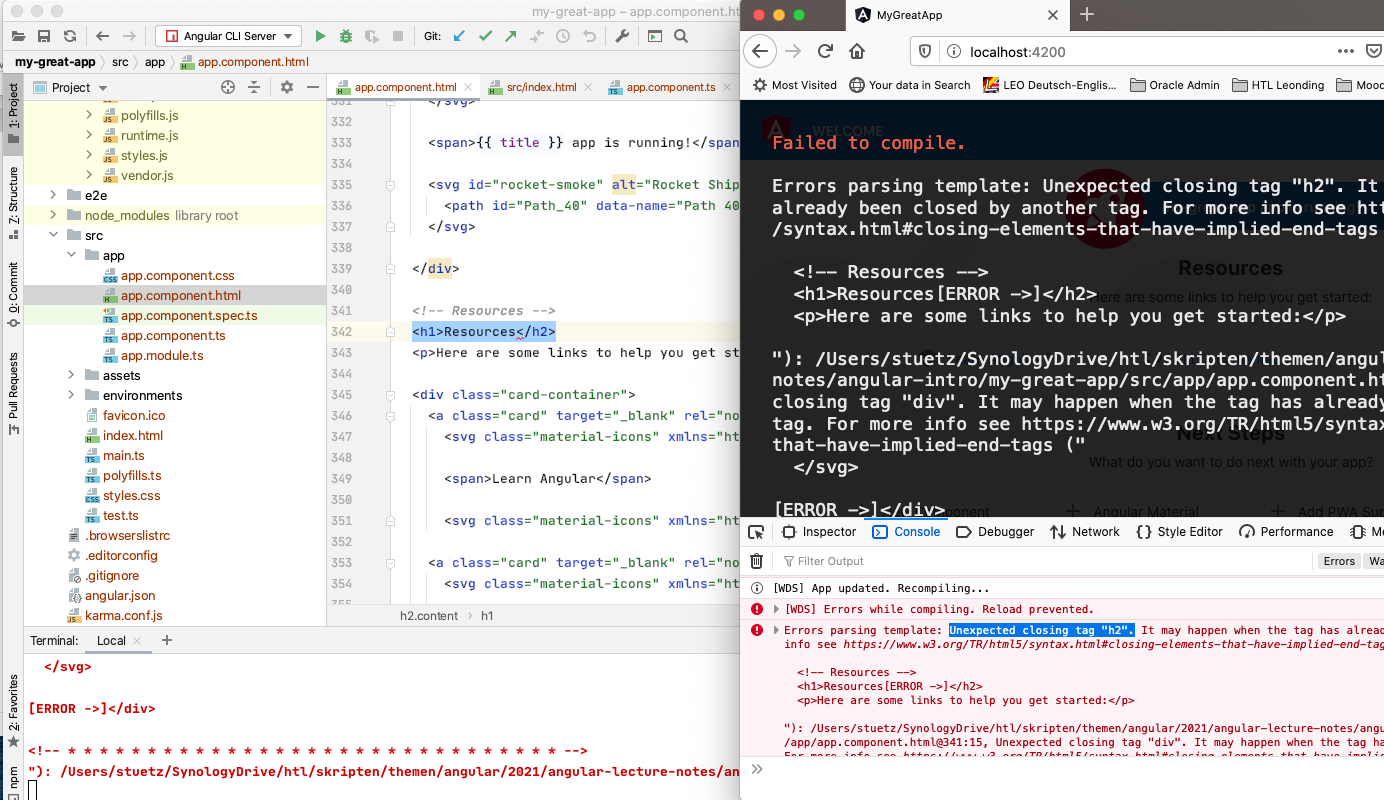Navigate back with WebStorm's left arrow icon
Screen dimensions: 1384x800
(x=103, y=36)
